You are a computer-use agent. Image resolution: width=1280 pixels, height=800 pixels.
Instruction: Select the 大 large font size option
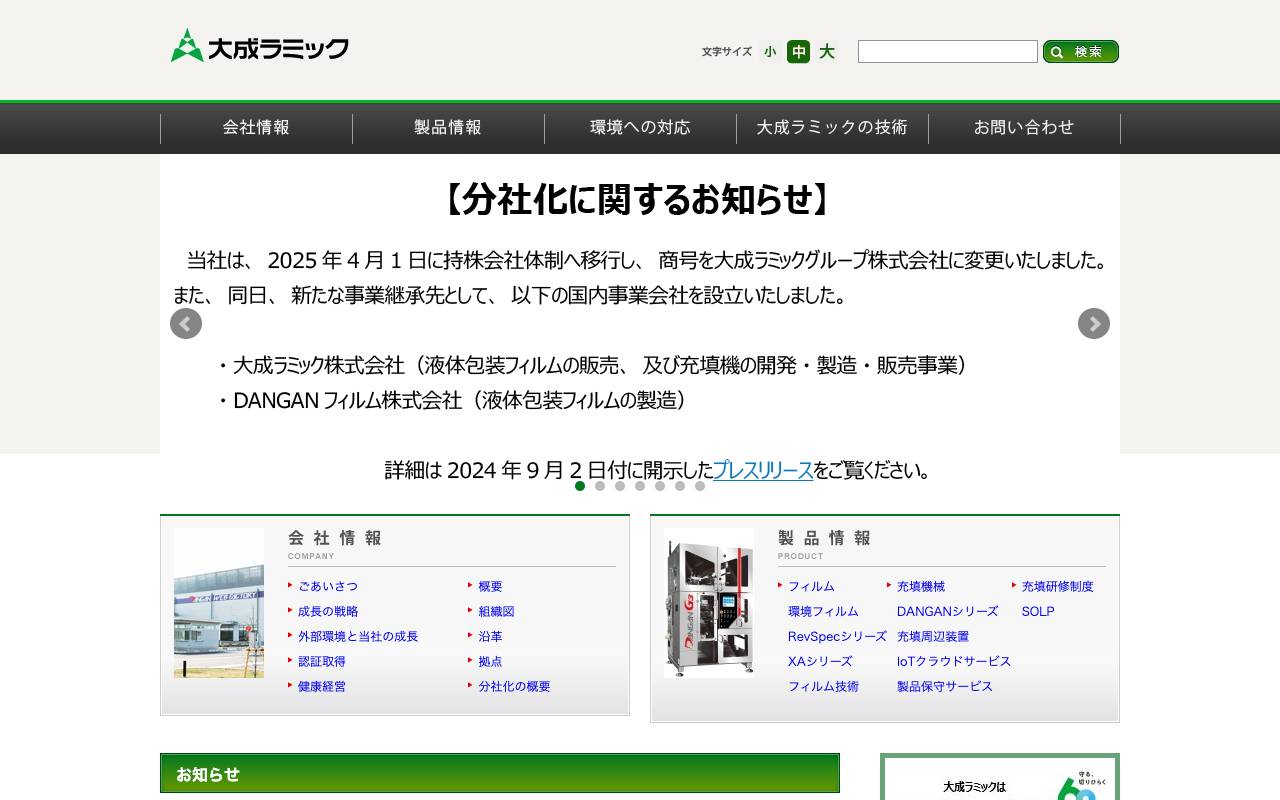pos(827,52)
